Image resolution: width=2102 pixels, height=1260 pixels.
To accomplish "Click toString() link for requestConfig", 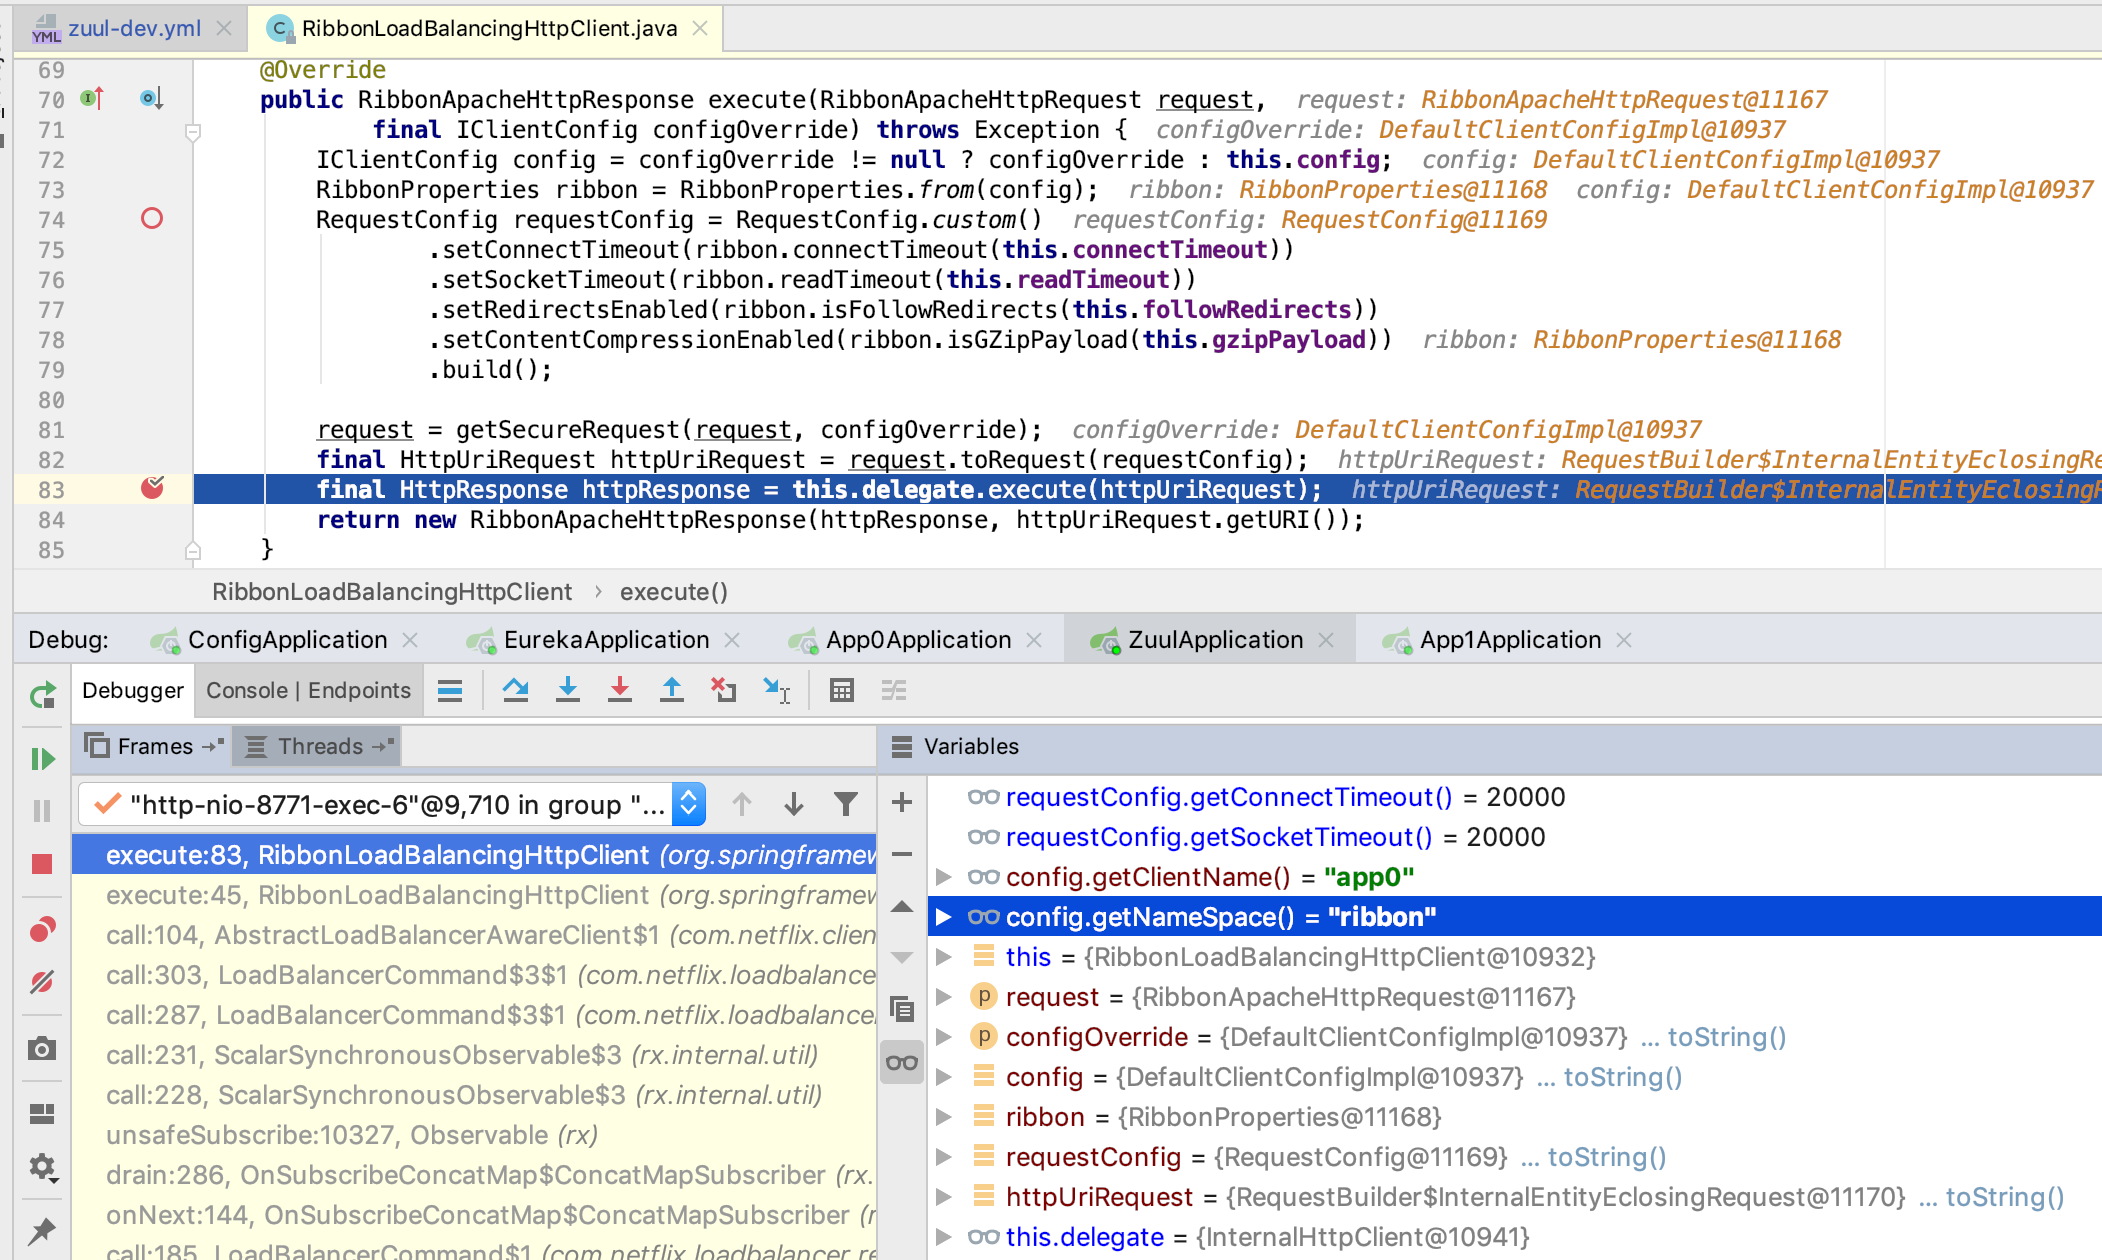I will coord(1607,1157).
